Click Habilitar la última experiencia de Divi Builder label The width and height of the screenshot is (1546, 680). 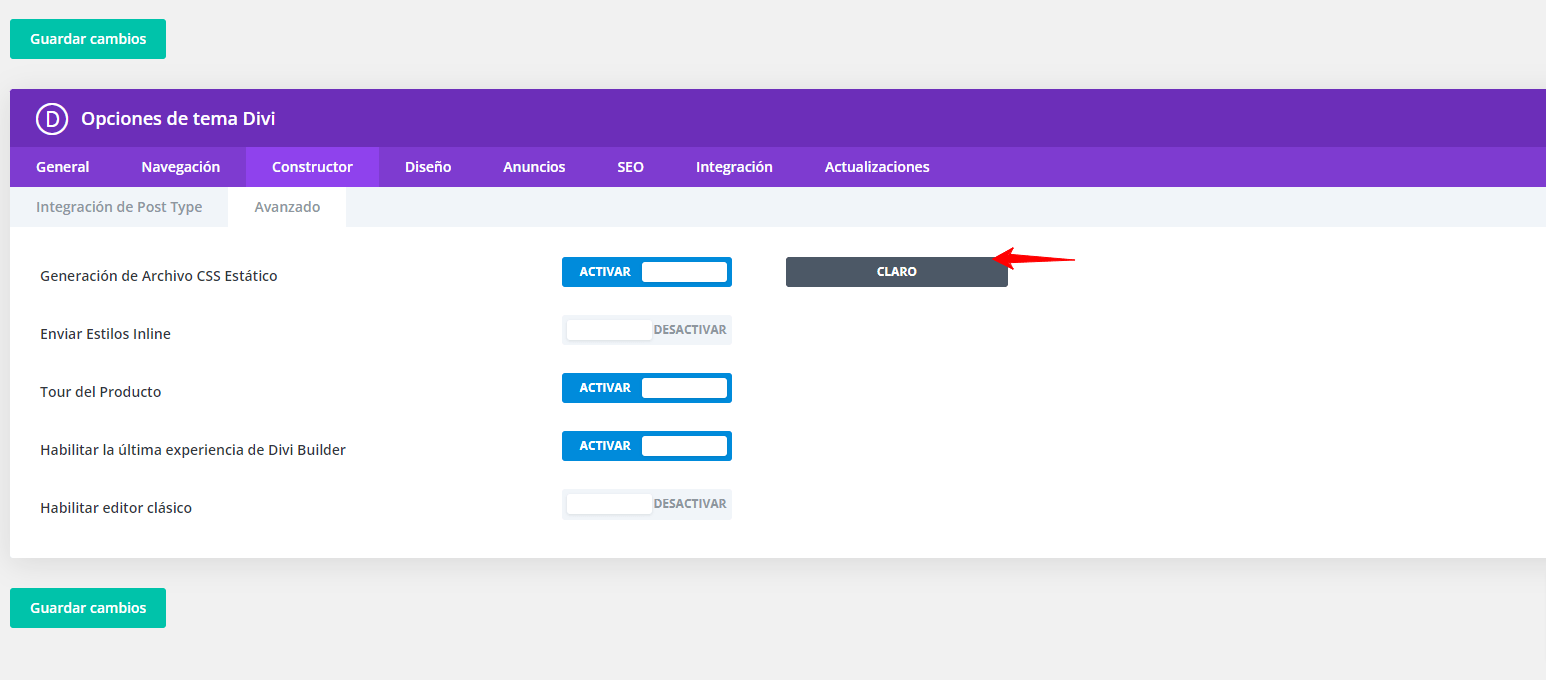point(193,450)
